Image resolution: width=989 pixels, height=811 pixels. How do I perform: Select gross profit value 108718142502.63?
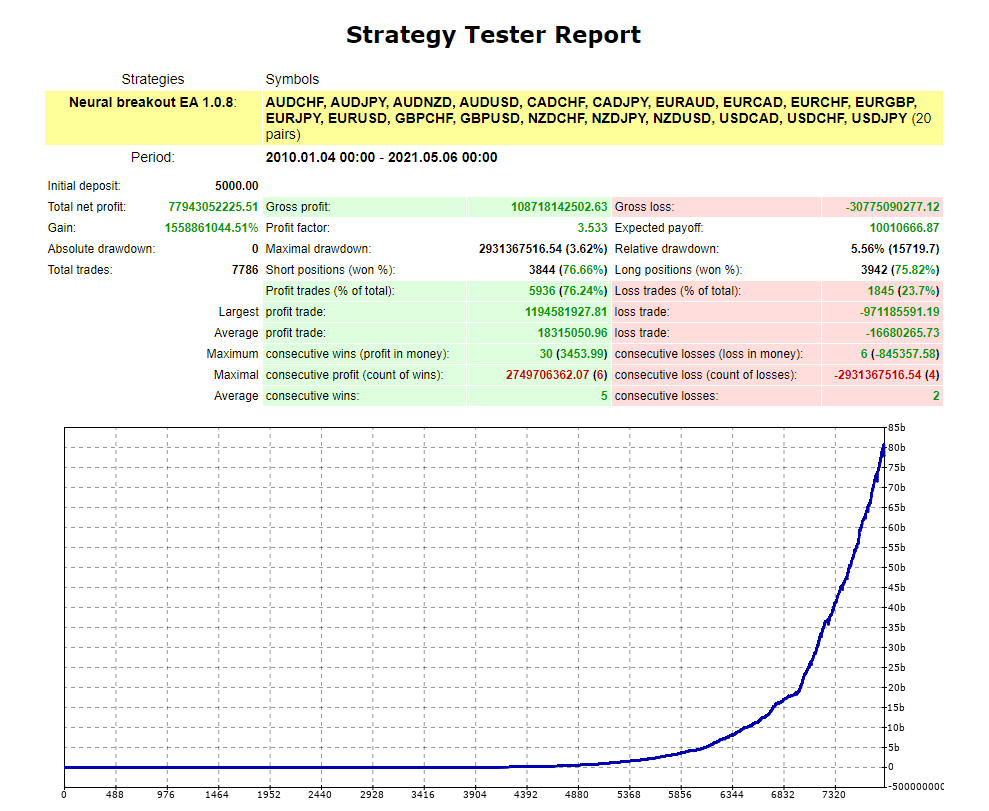tap(559, 207)
